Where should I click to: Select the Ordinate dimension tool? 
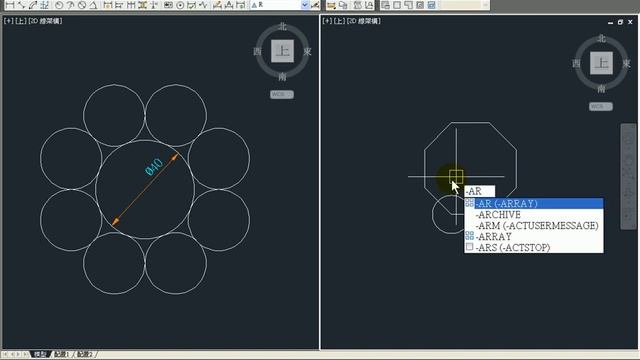(44, 5)
